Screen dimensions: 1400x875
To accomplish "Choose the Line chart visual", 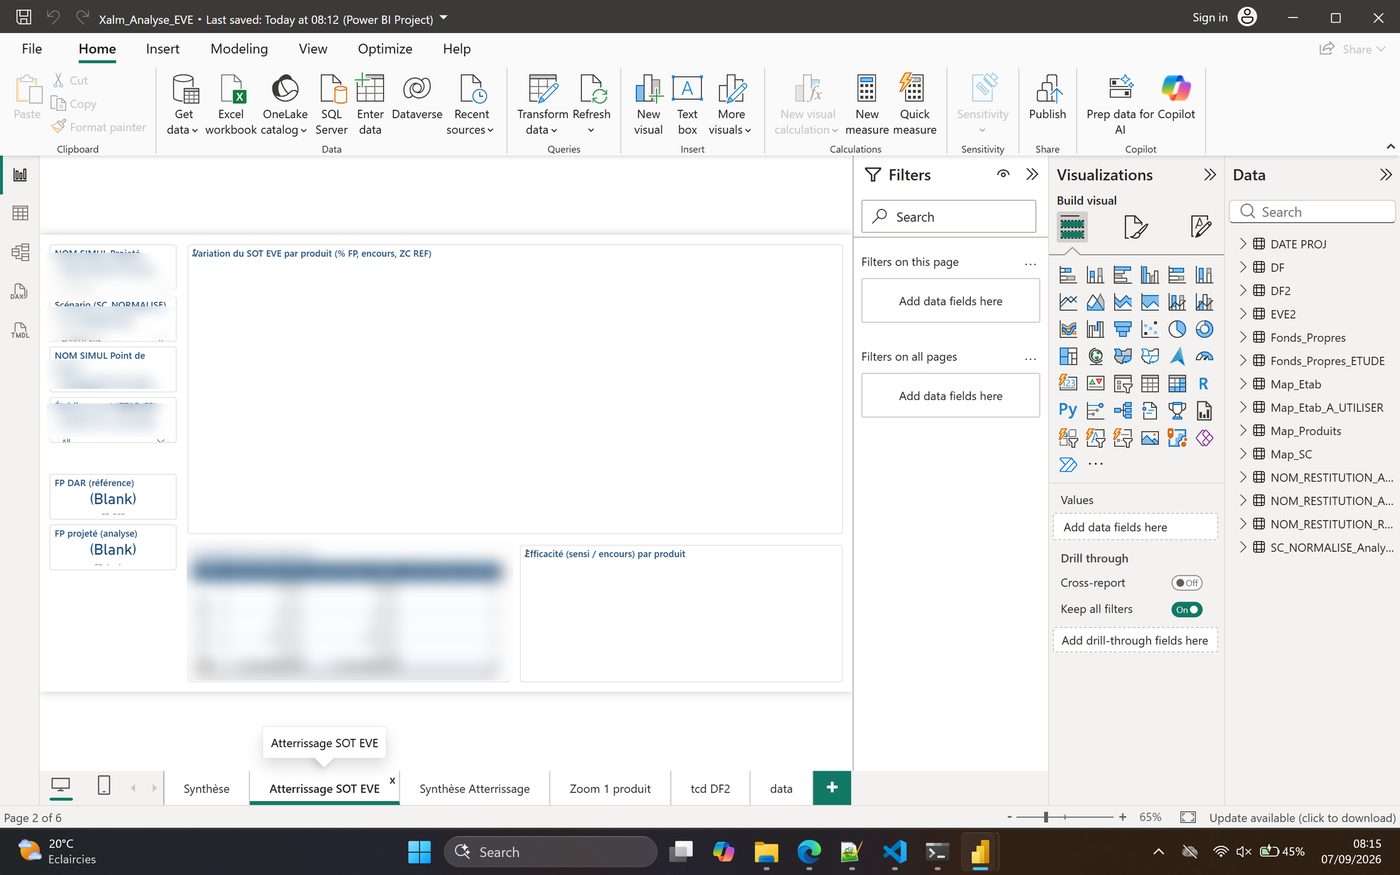I will pyautogui.click(x=1068, y=302).
